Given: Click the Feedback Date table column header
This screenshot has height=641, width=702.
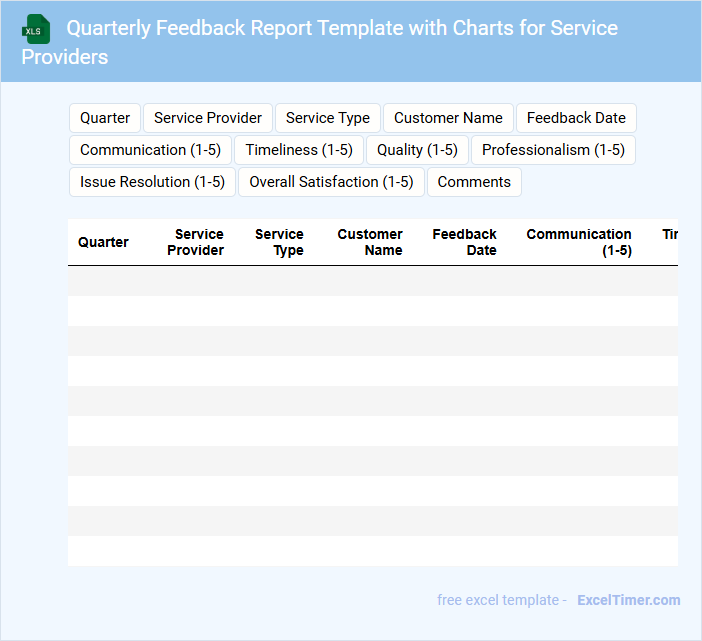Looking at the screenshot, I should coord(465,242).
